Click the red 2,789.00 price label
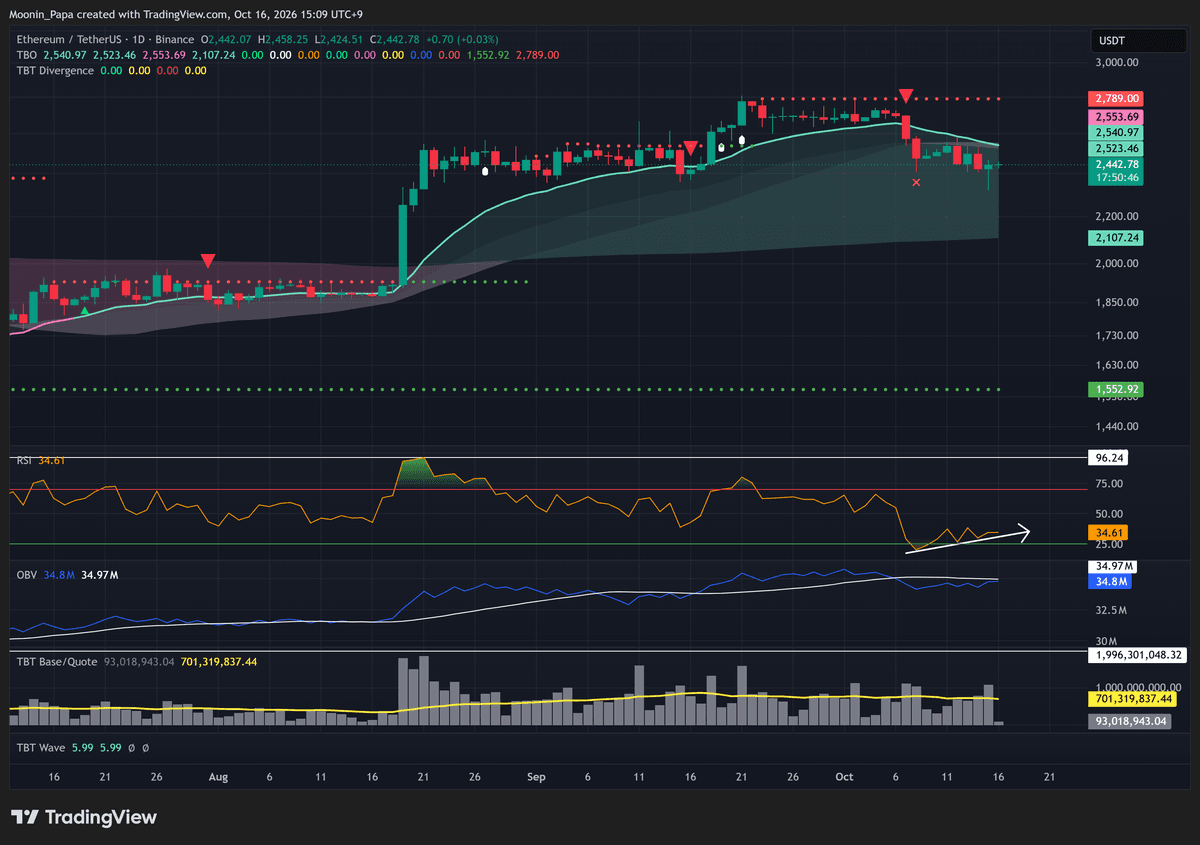 click(1115, 99)
